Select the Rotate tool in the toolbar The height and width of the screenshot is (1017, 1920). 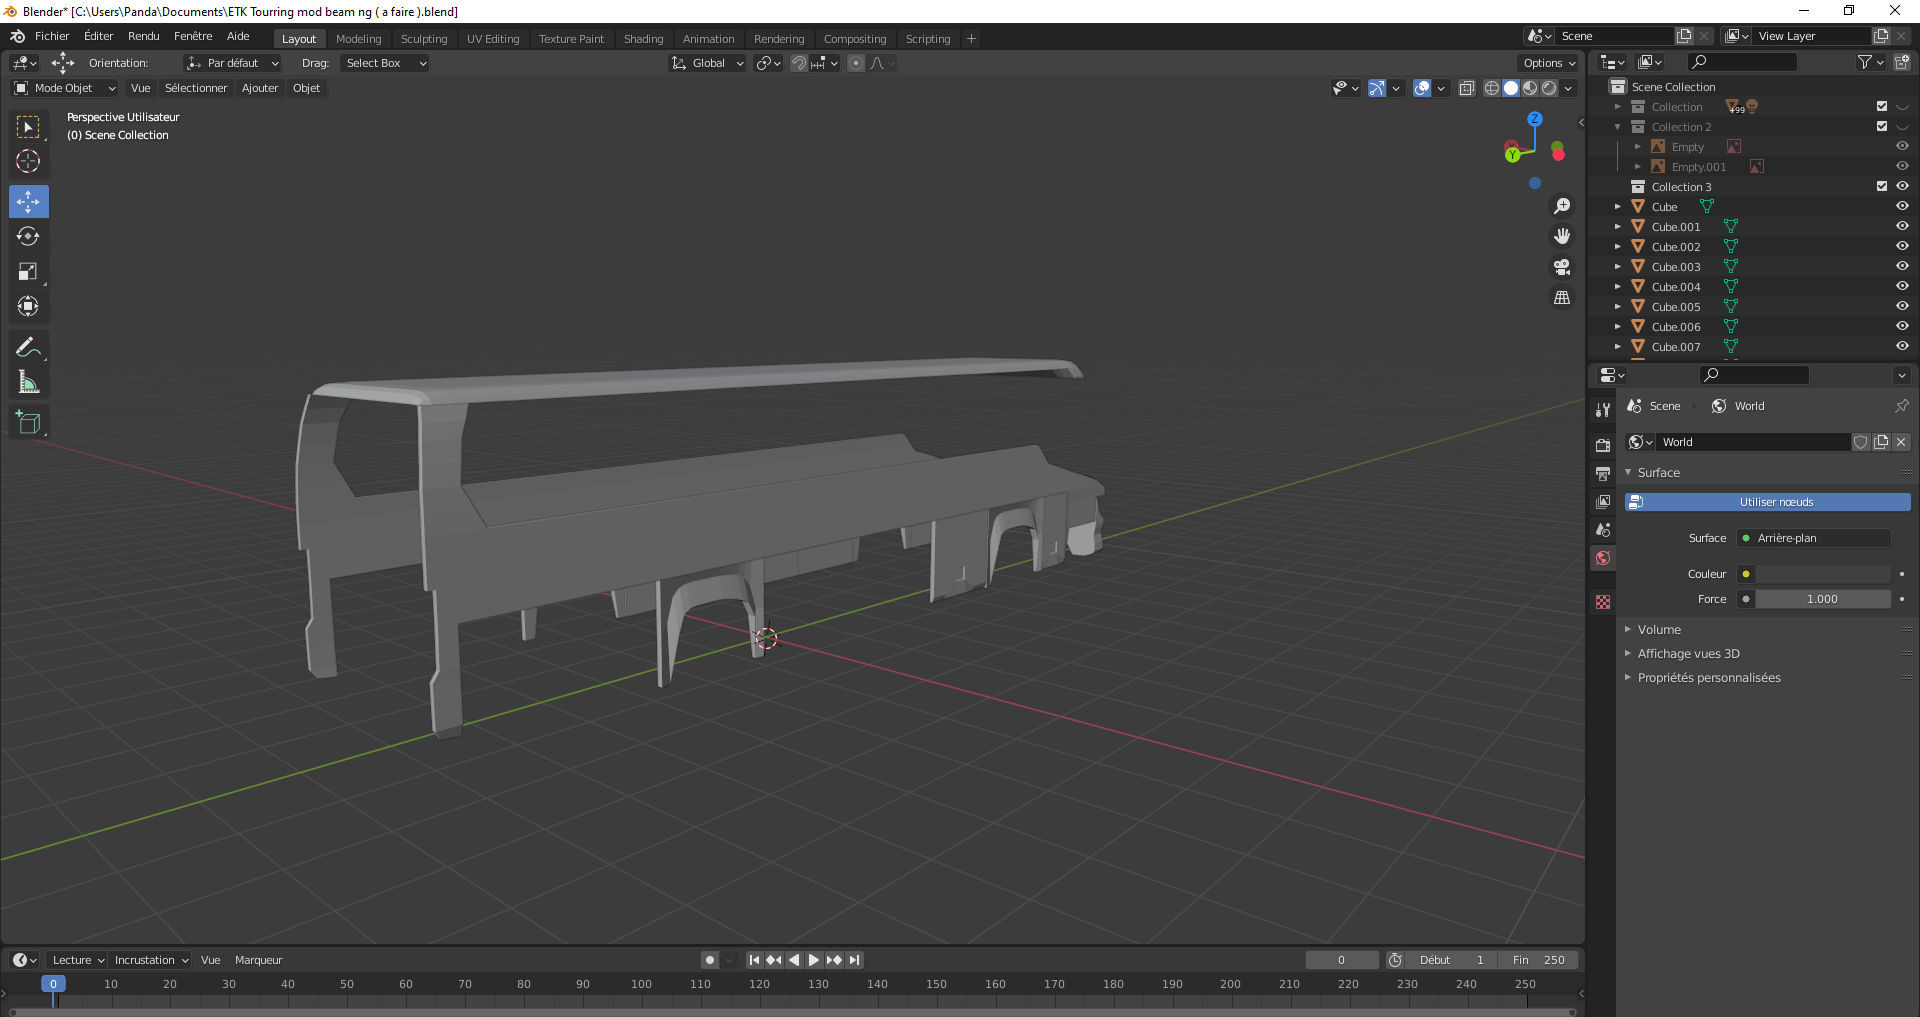(28, 237)
